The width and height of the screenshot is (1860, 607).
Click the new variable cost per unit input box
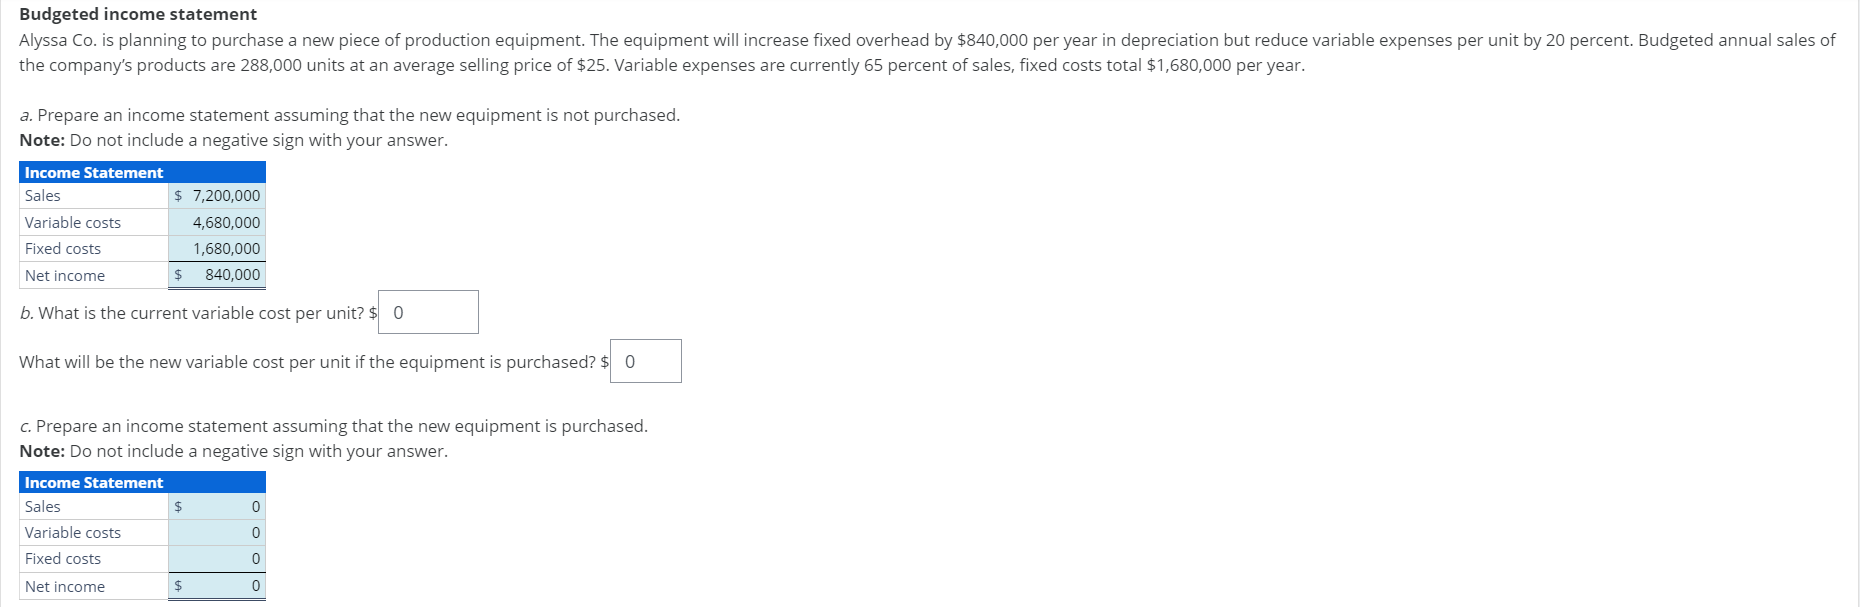pyautogui.click(x=645, y=361)
